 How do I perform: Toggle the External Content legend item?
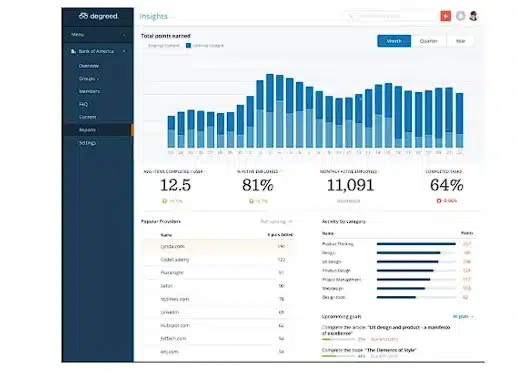coord(163,46)
